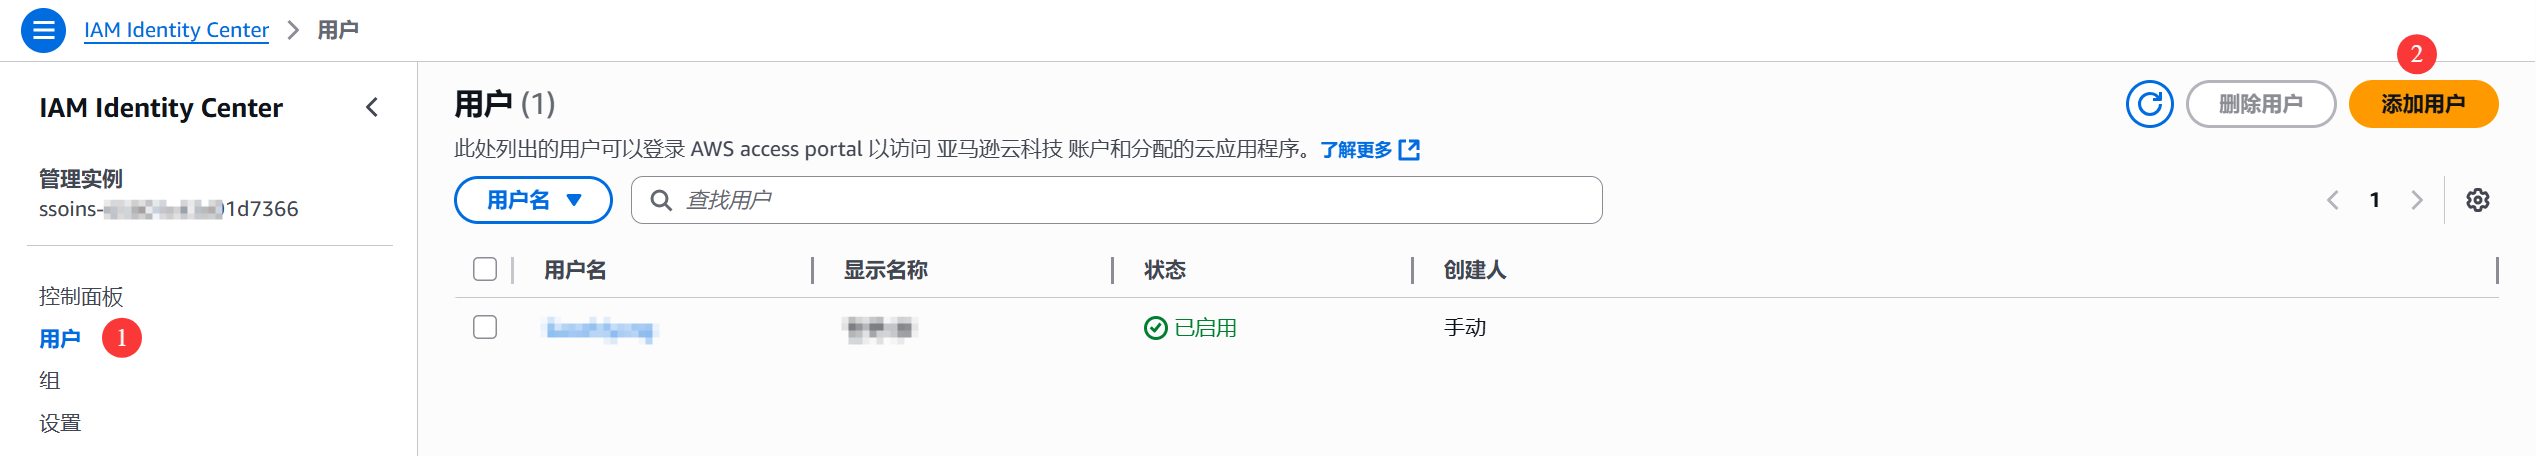Click the external link icon beside 了解更多
The image size is (2536, 456).
(x=1409, y=150)
